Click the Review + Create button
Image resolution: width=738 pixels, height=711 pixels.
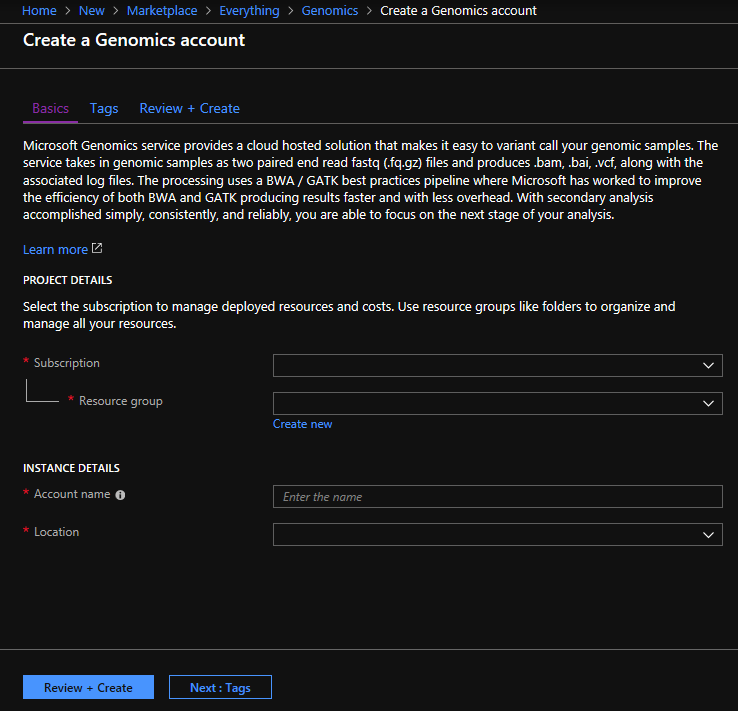click(88, 687)
